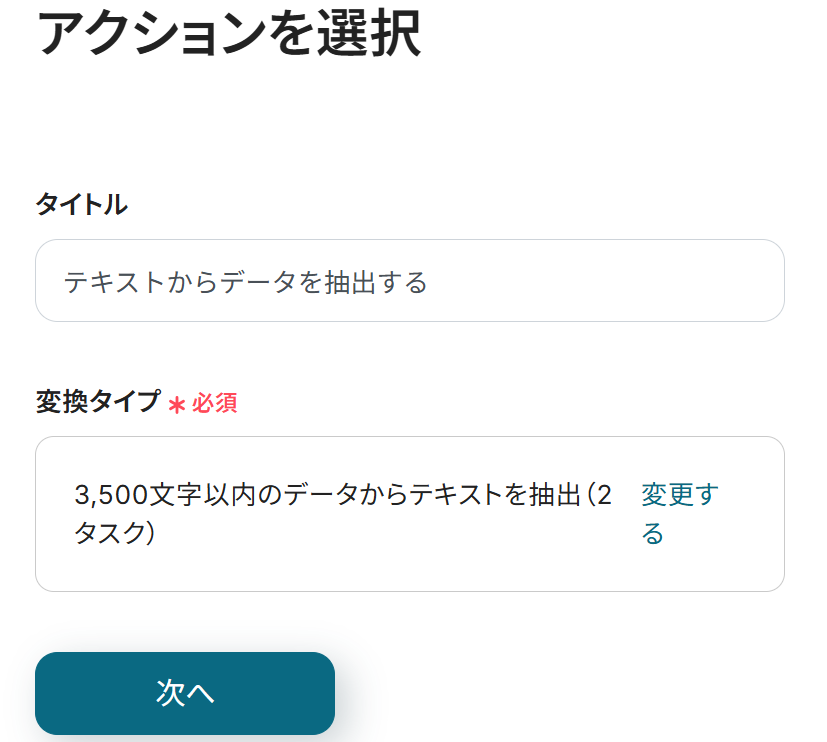Screen dimensions: 827x742
Task: Click the 3,500 number in conversion type
Action: (x=110, y=495)
